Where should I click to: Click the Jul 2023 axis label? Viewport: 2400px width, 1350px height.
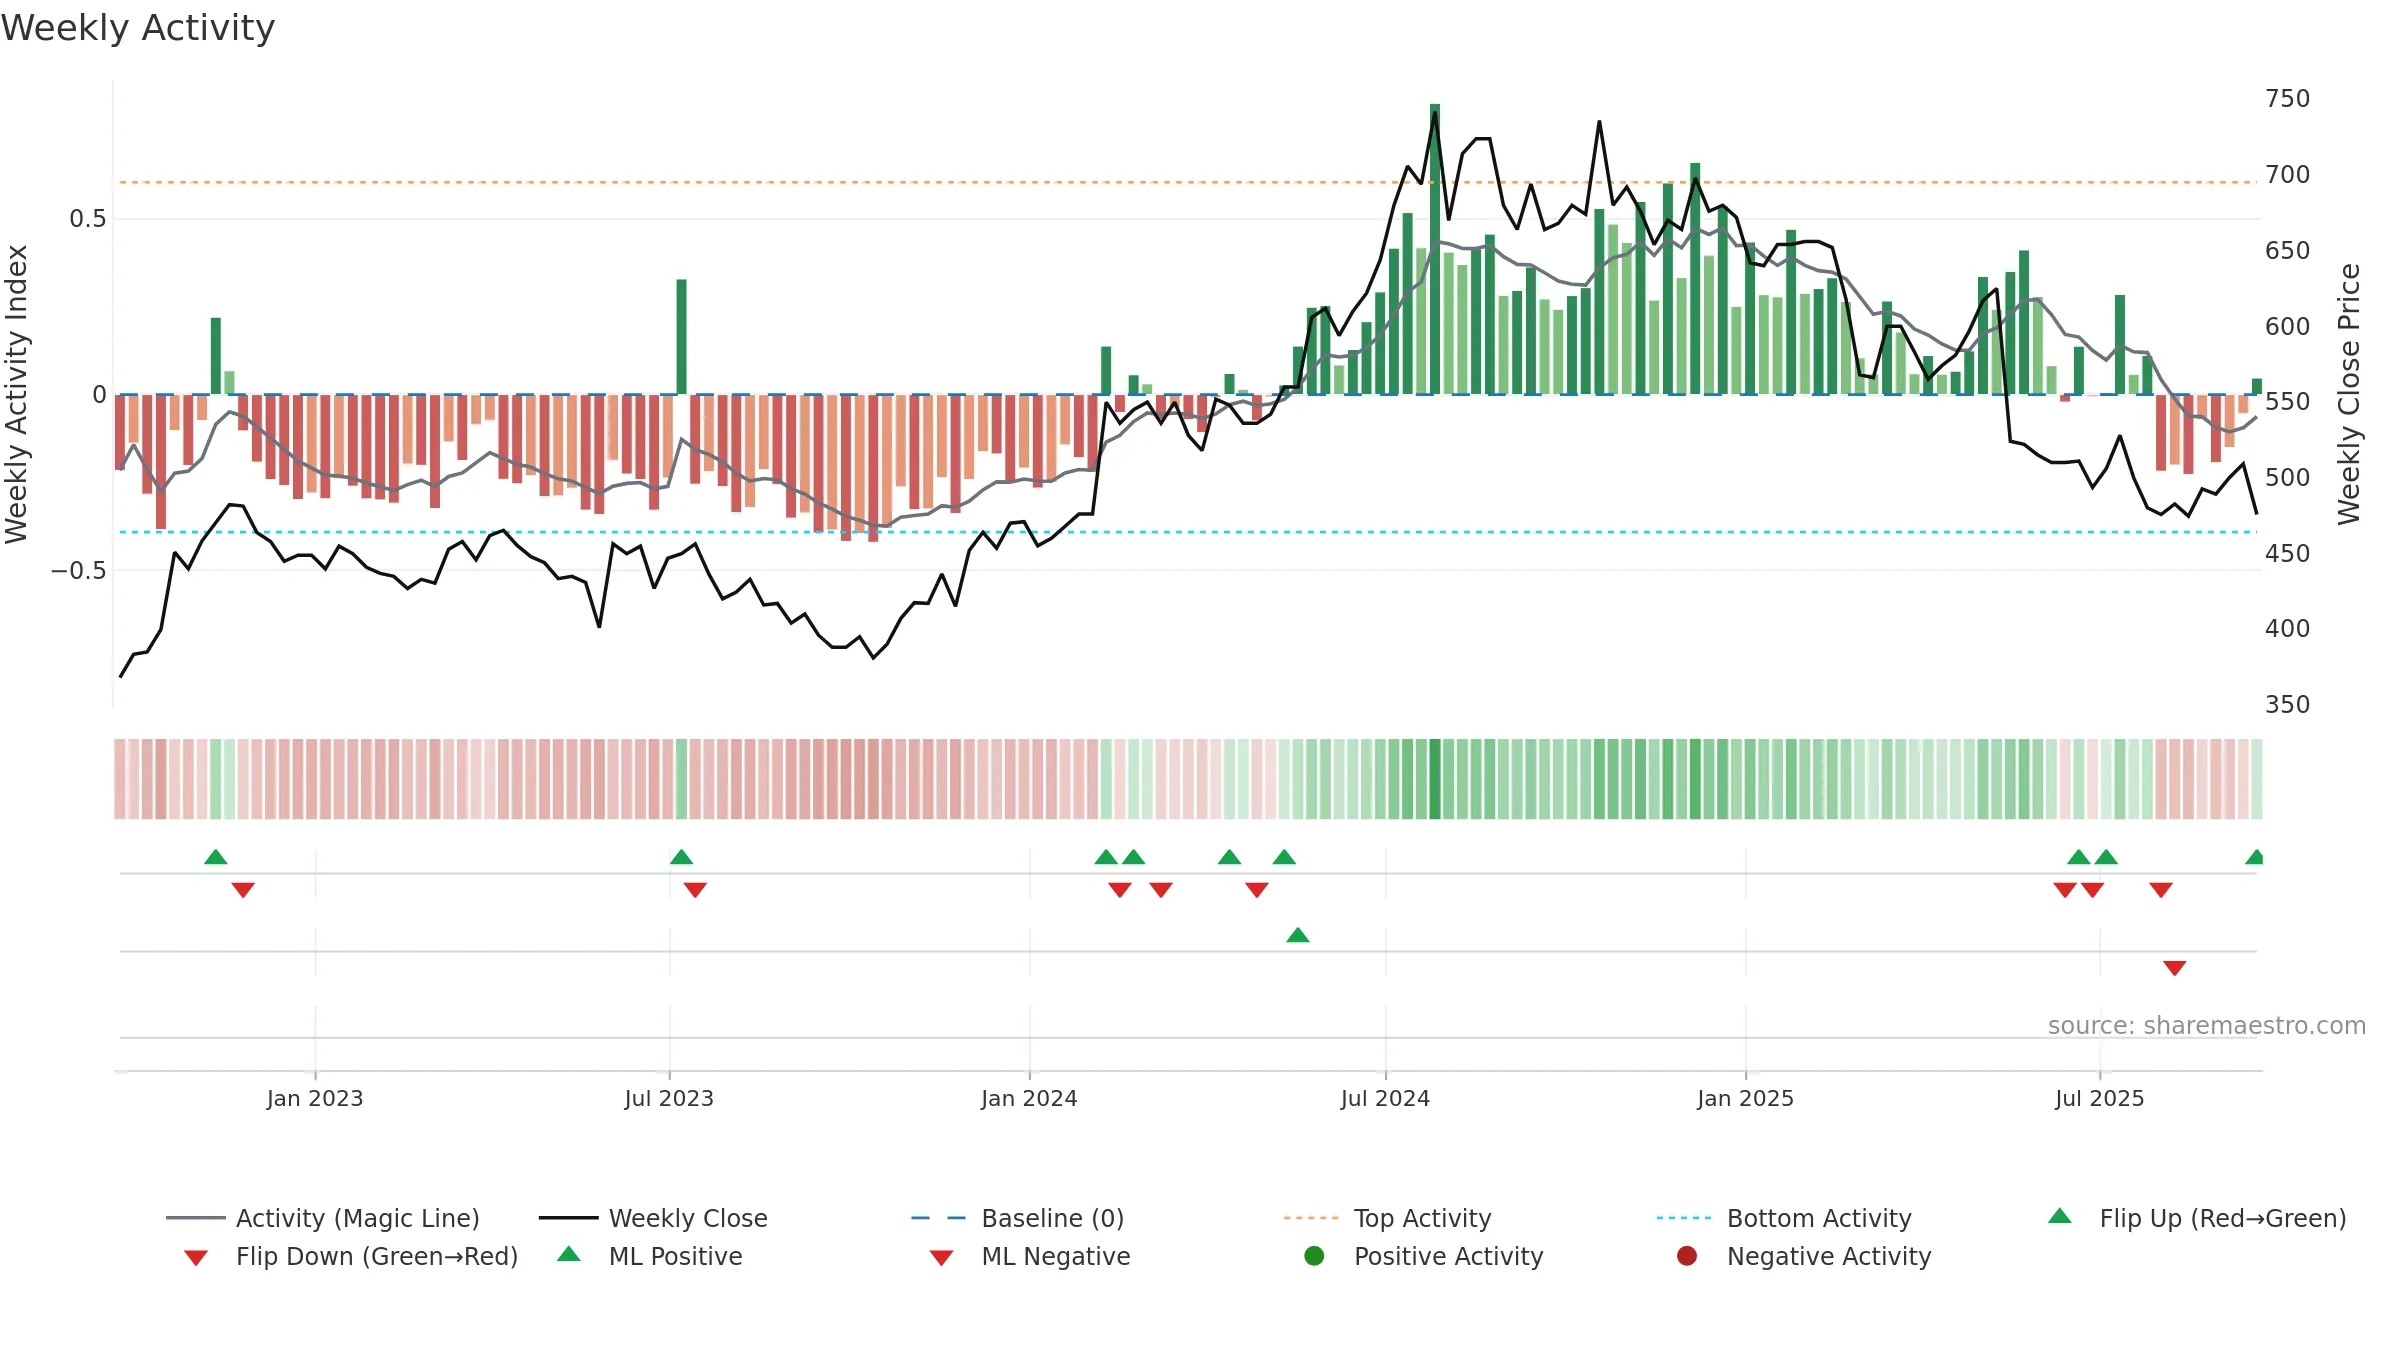(x=669, y=1099)
